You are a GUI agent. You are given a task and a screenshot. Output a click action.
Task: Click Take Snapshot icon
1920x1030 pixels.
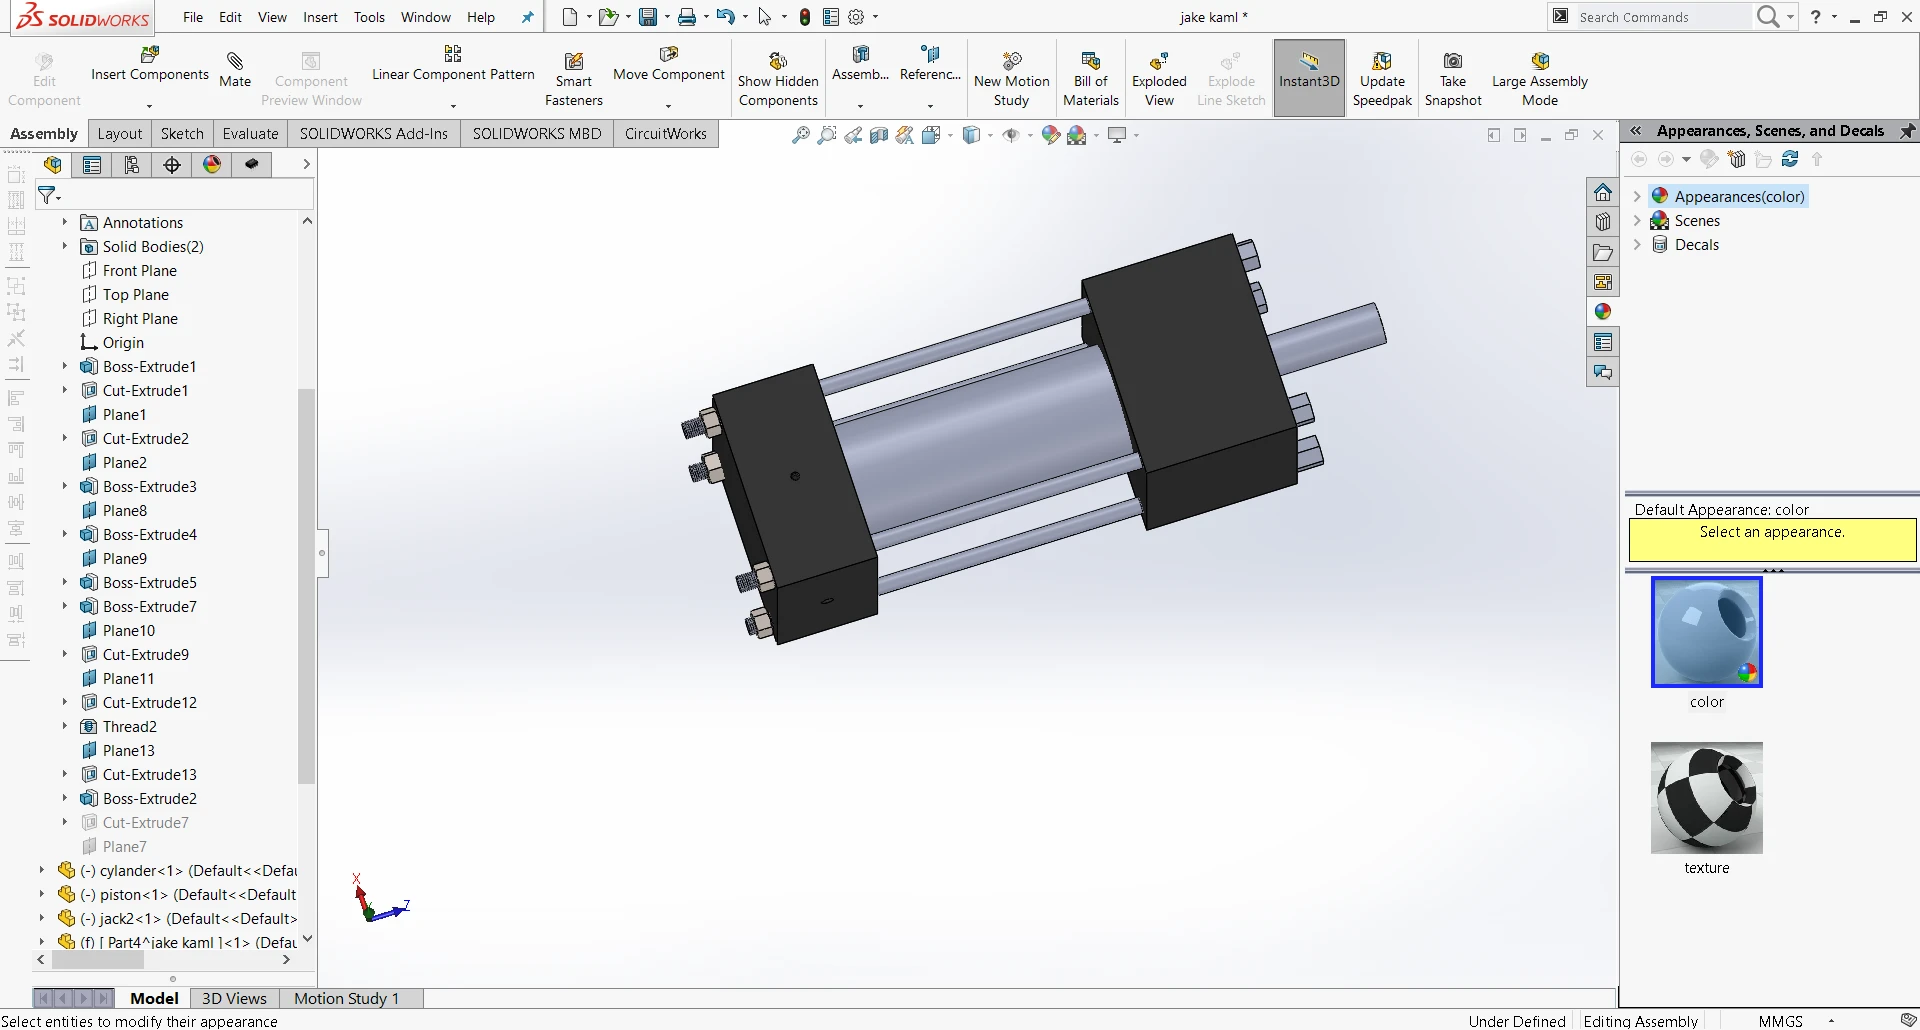tap(1453, 62)
